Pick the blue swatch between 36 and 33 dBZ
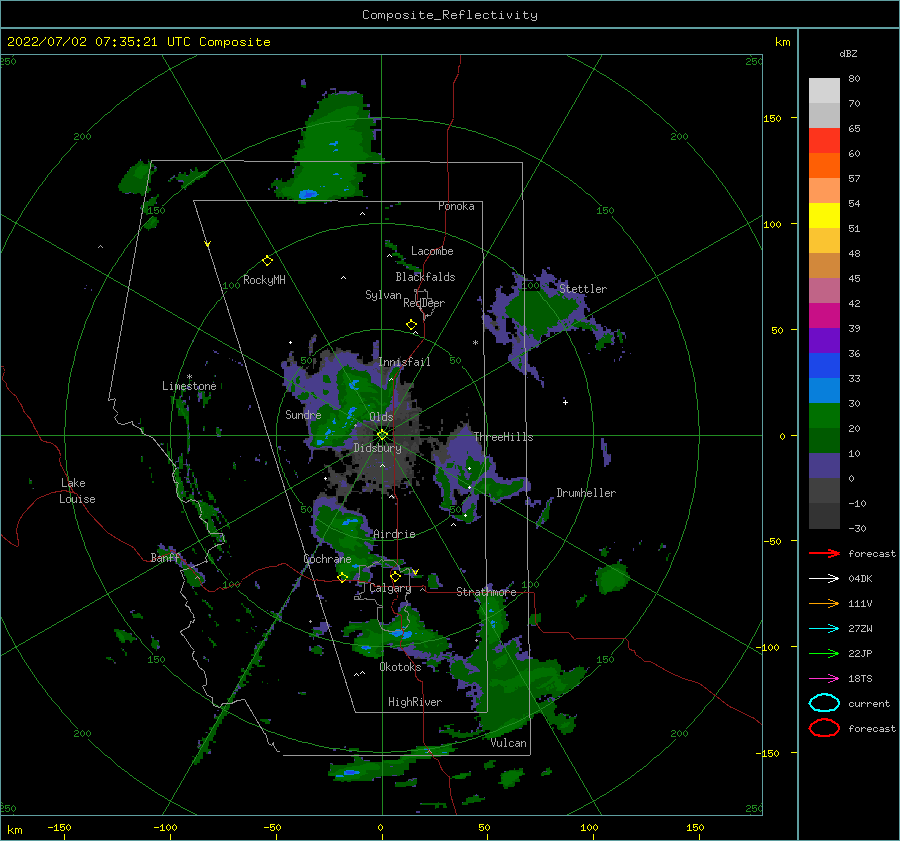 (x=824, y=365)
